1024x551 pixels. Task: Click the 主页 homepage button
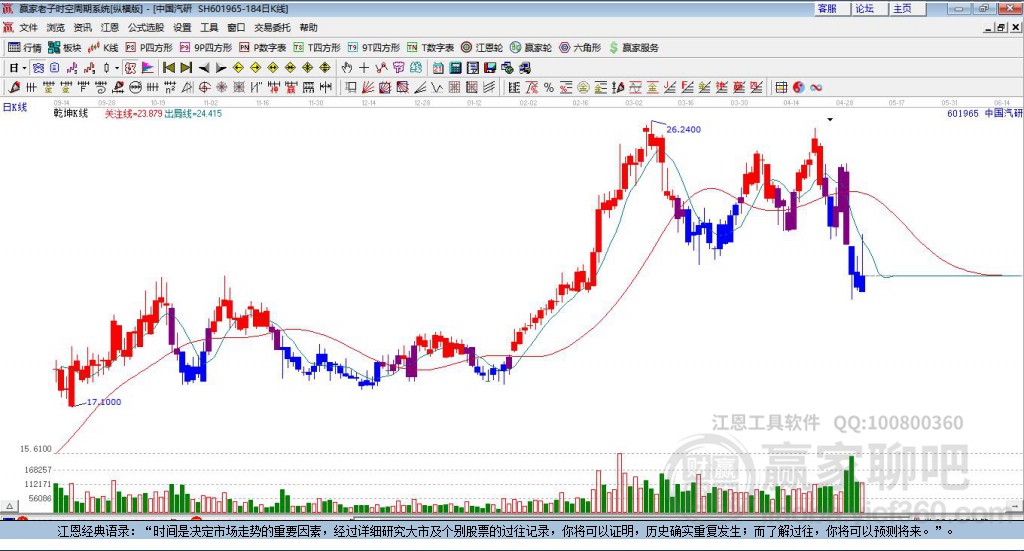pyautogui.click(x=908, y=8)
